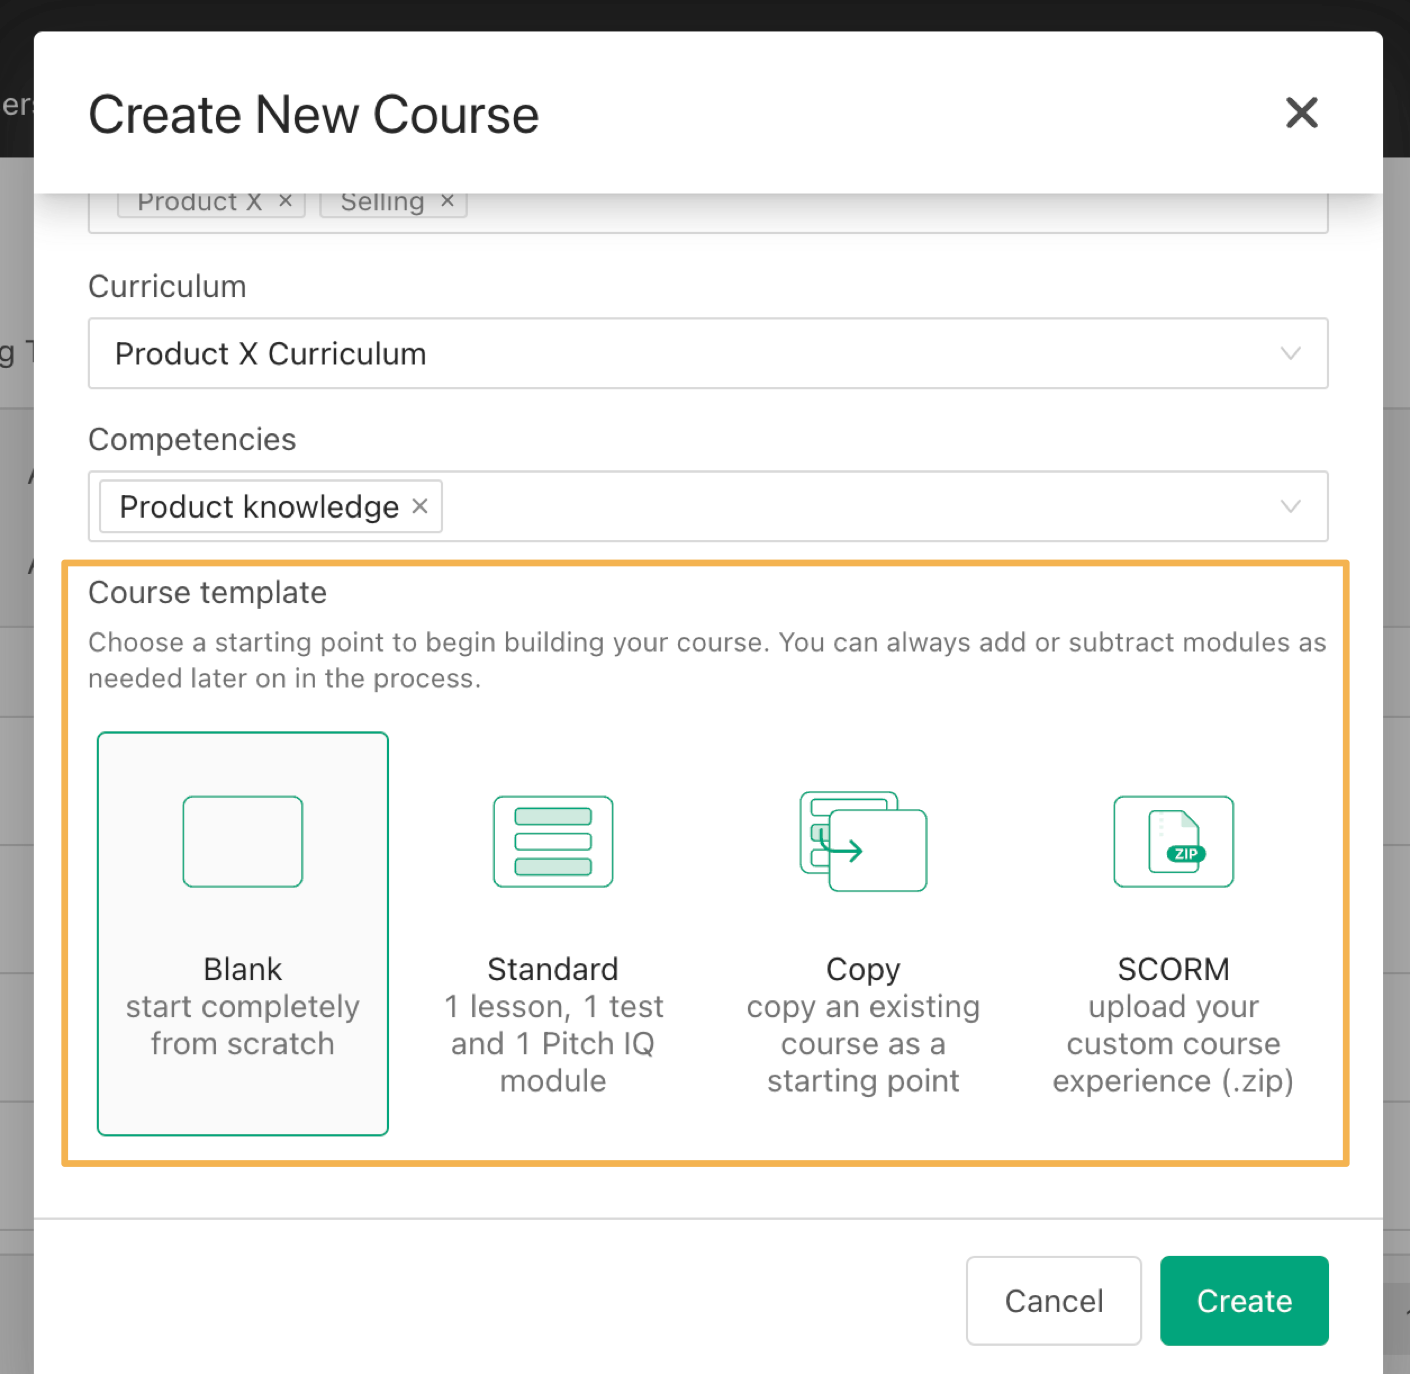This screenshot has width=1410, height=1374.
Task: Close the Create New Course dialog
Action: [x=1301, y=113]
